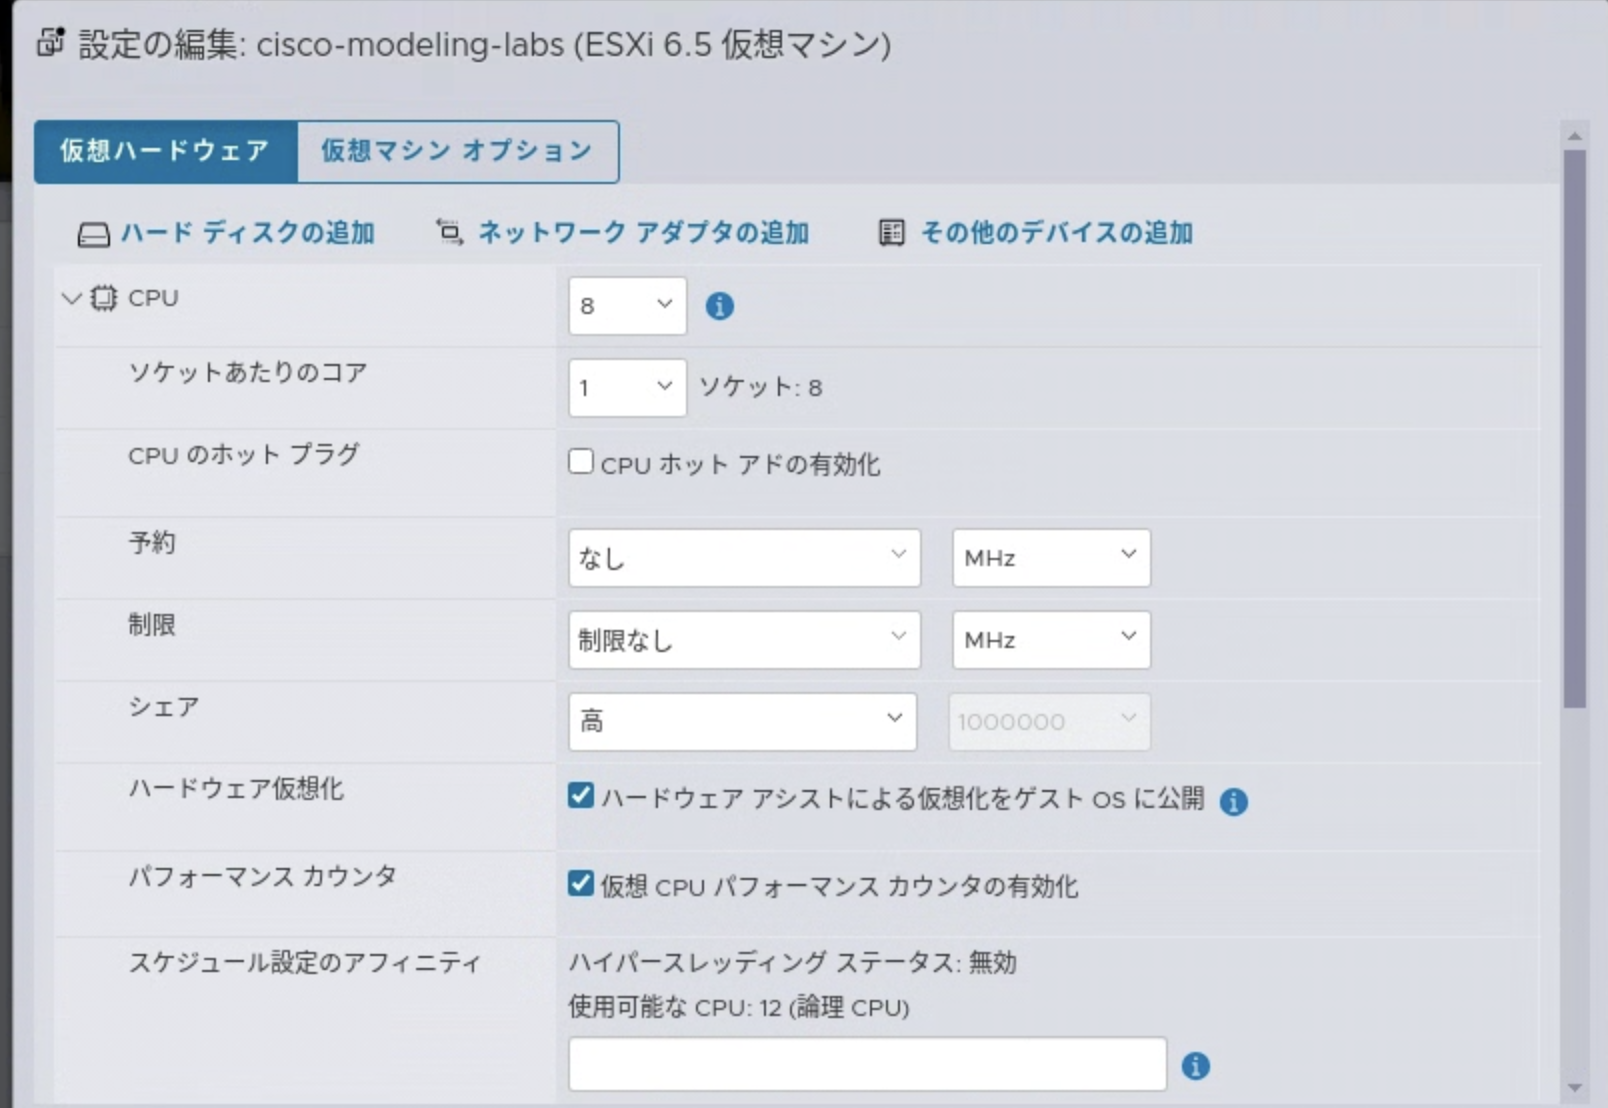Click the Add hard disk icon
The width and height of the screenshot is (1608, 1108).
point(92,233)
